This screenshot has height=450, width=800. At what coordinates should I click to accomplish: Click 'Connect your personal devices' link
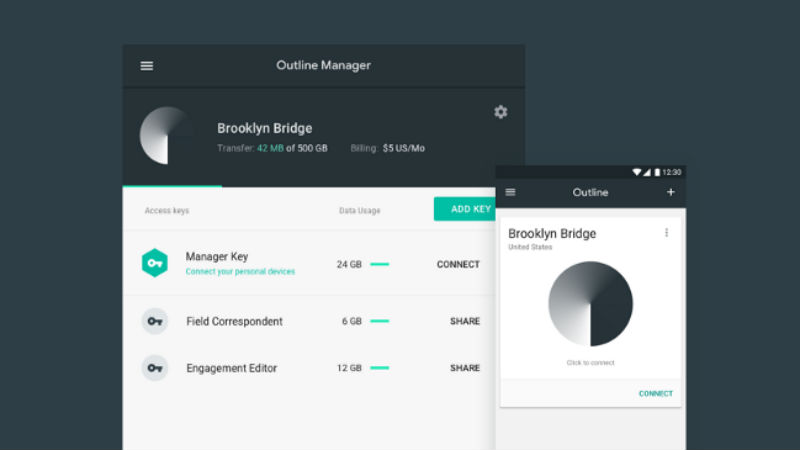(x=240, y=271)
